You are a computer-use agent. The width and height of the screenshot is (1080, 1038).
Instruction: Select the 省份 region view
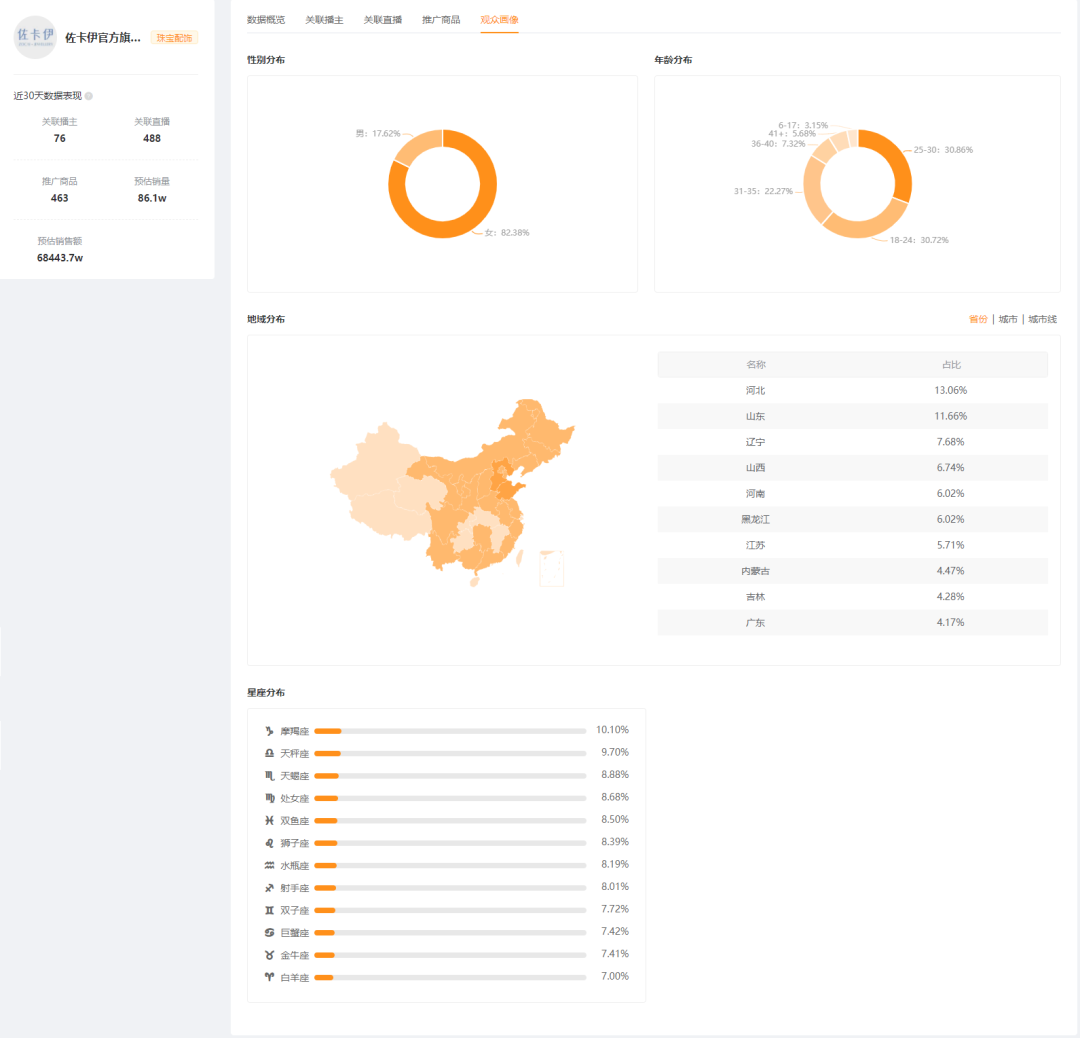[x=978, y=319]
